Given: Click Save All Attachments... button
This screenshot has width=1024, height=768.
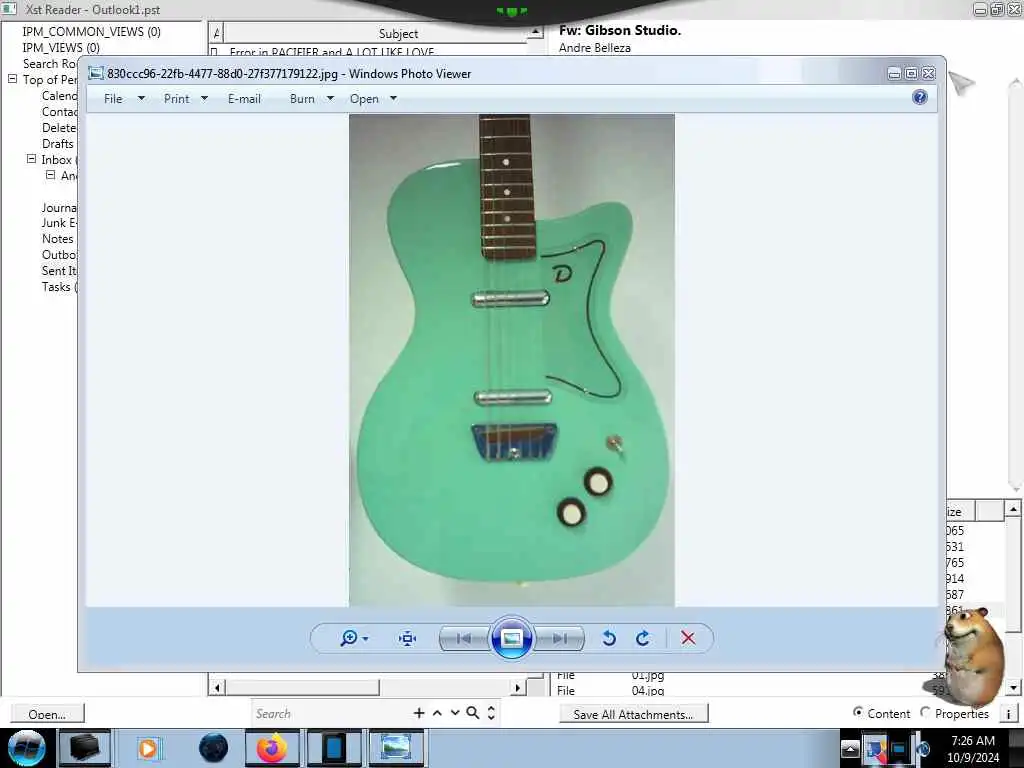Looking at the screenshot, I should pyautogui.click(x=633, y=714).
